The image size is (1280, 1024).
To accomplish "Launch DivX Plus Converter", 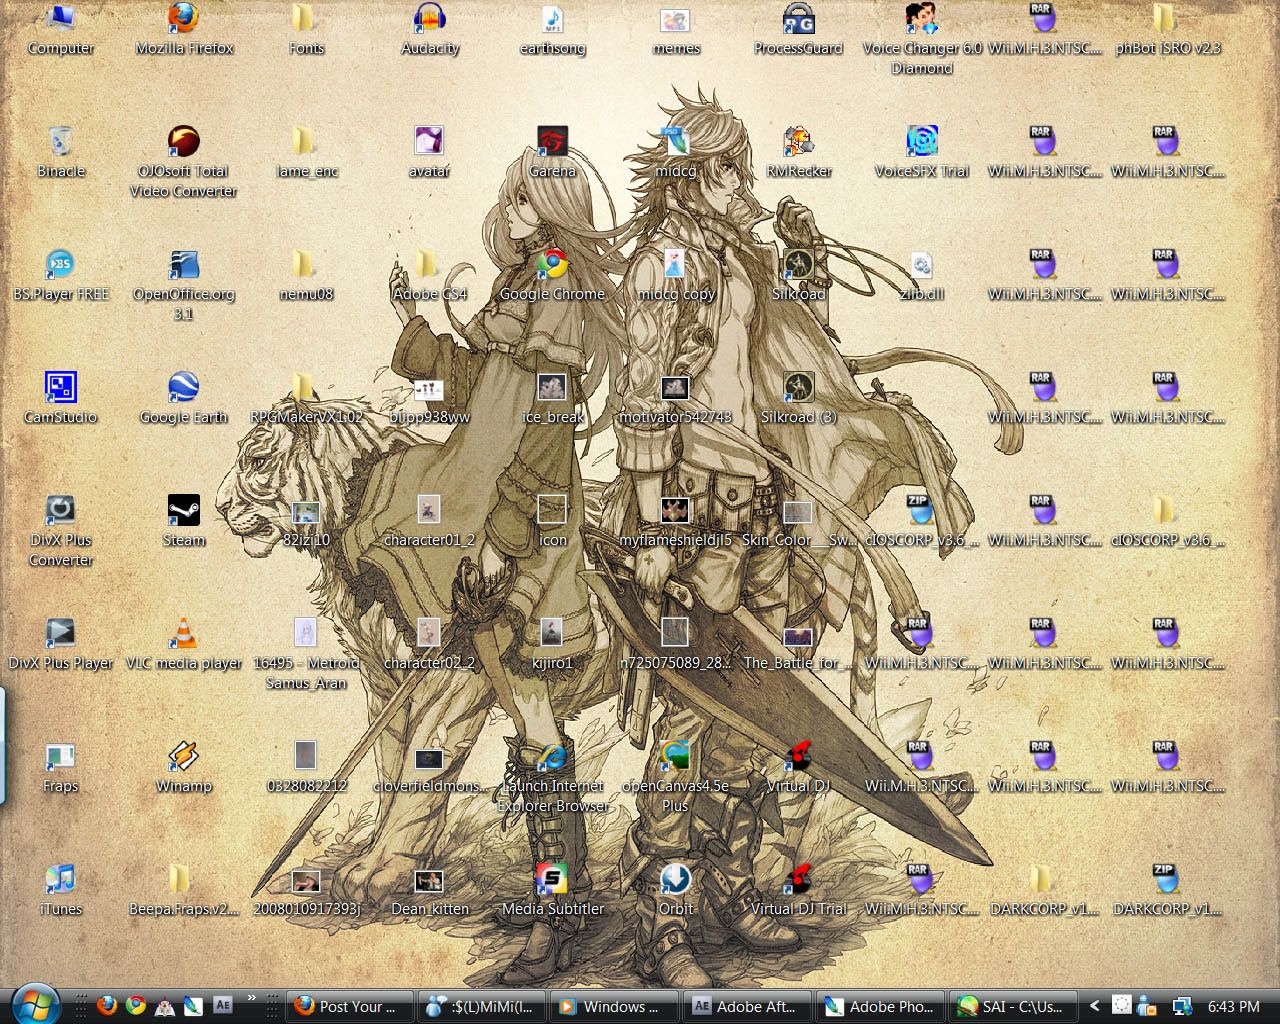I will click(61, 531).
